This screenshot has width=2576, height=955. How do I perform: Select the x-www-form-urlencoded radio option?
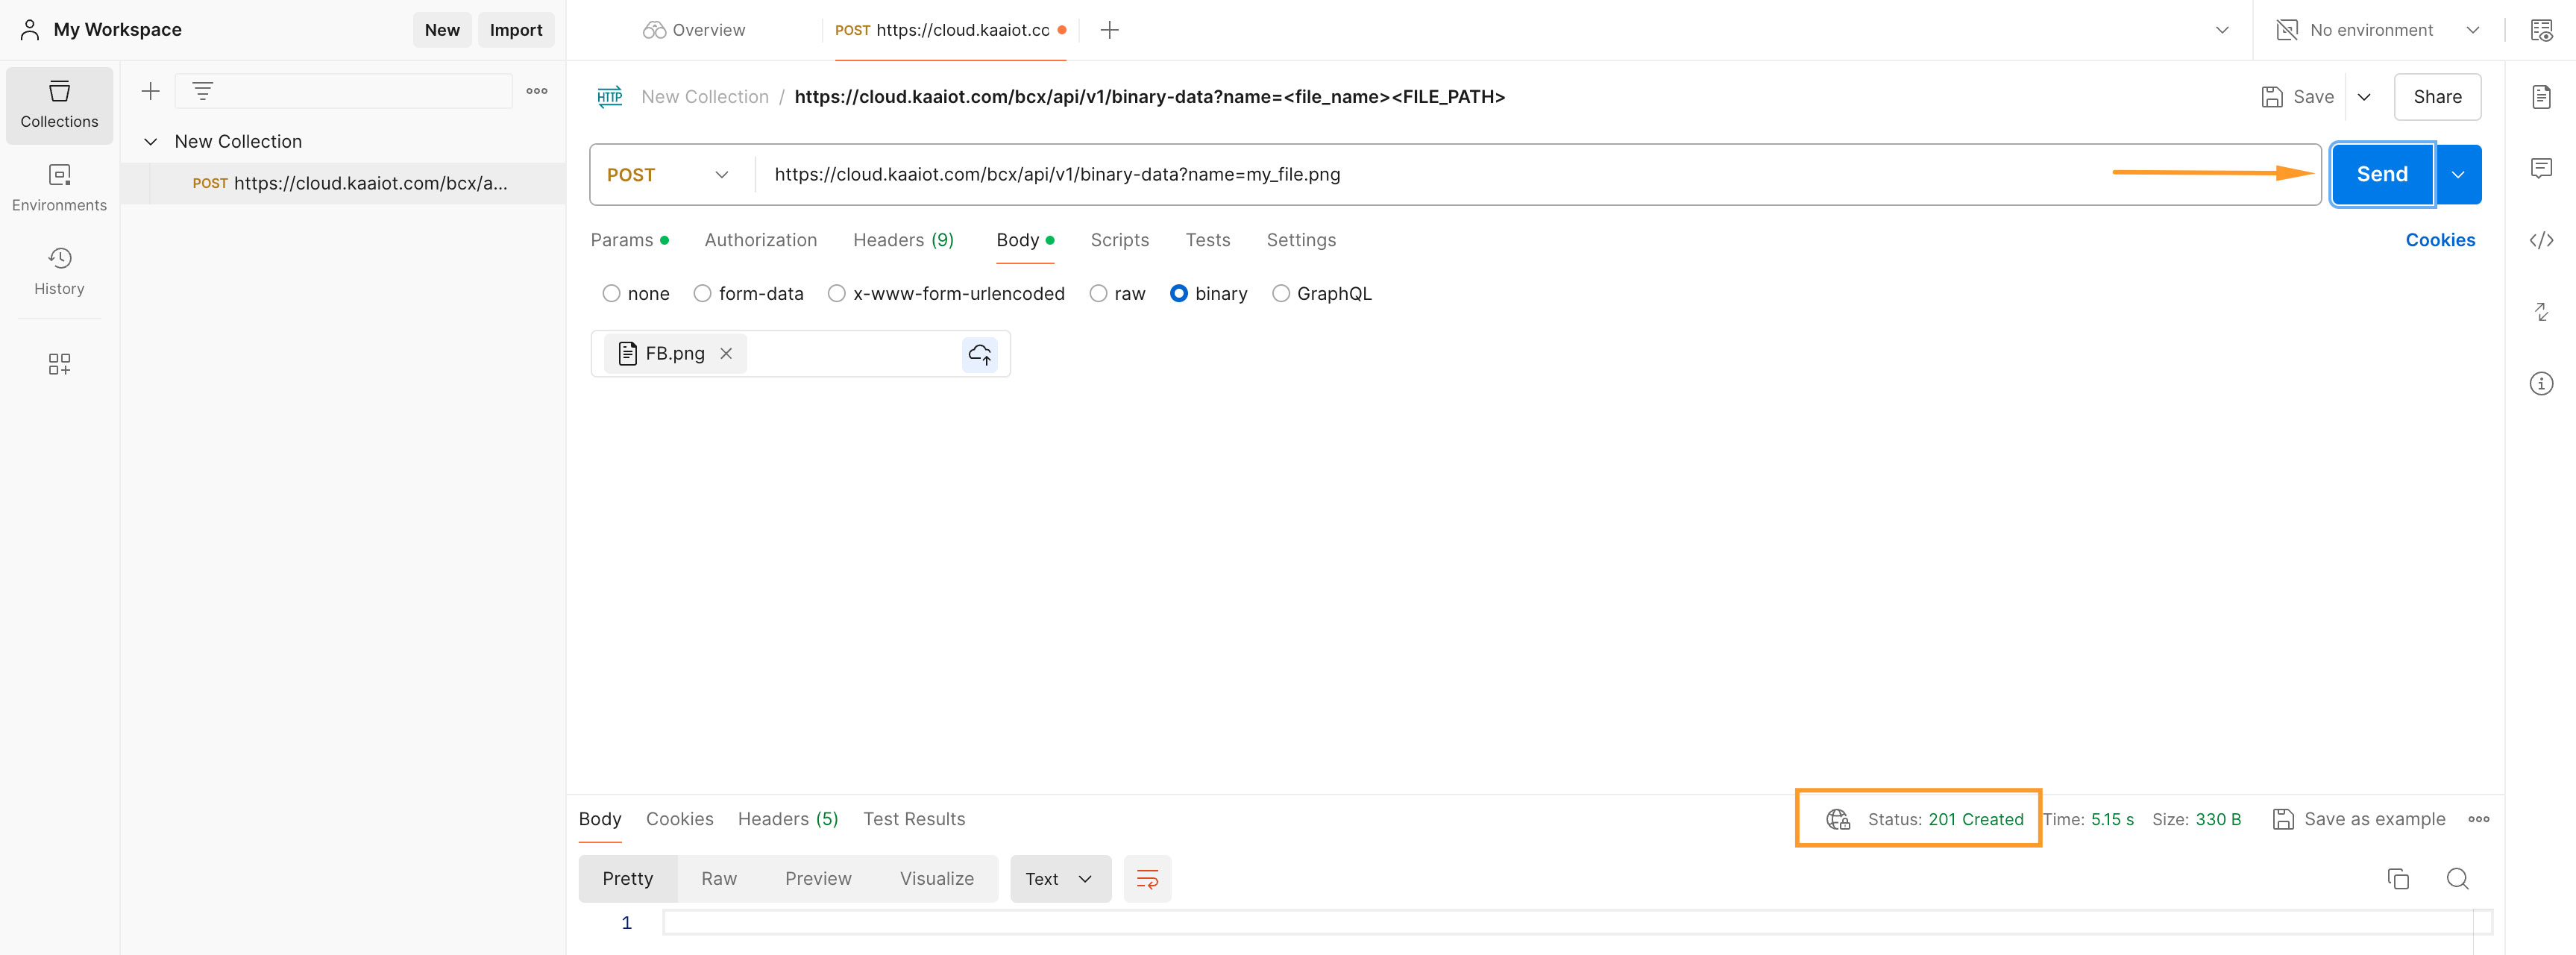[x=836, y=294]
